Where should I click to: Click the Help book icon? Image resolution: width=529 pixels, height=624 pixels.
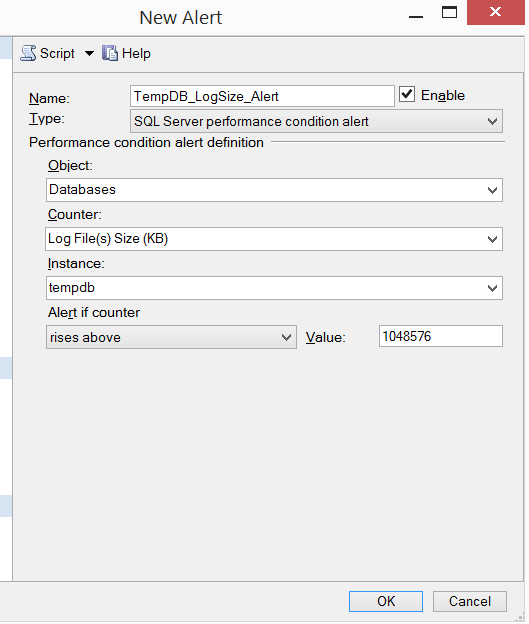pos(110,53)
